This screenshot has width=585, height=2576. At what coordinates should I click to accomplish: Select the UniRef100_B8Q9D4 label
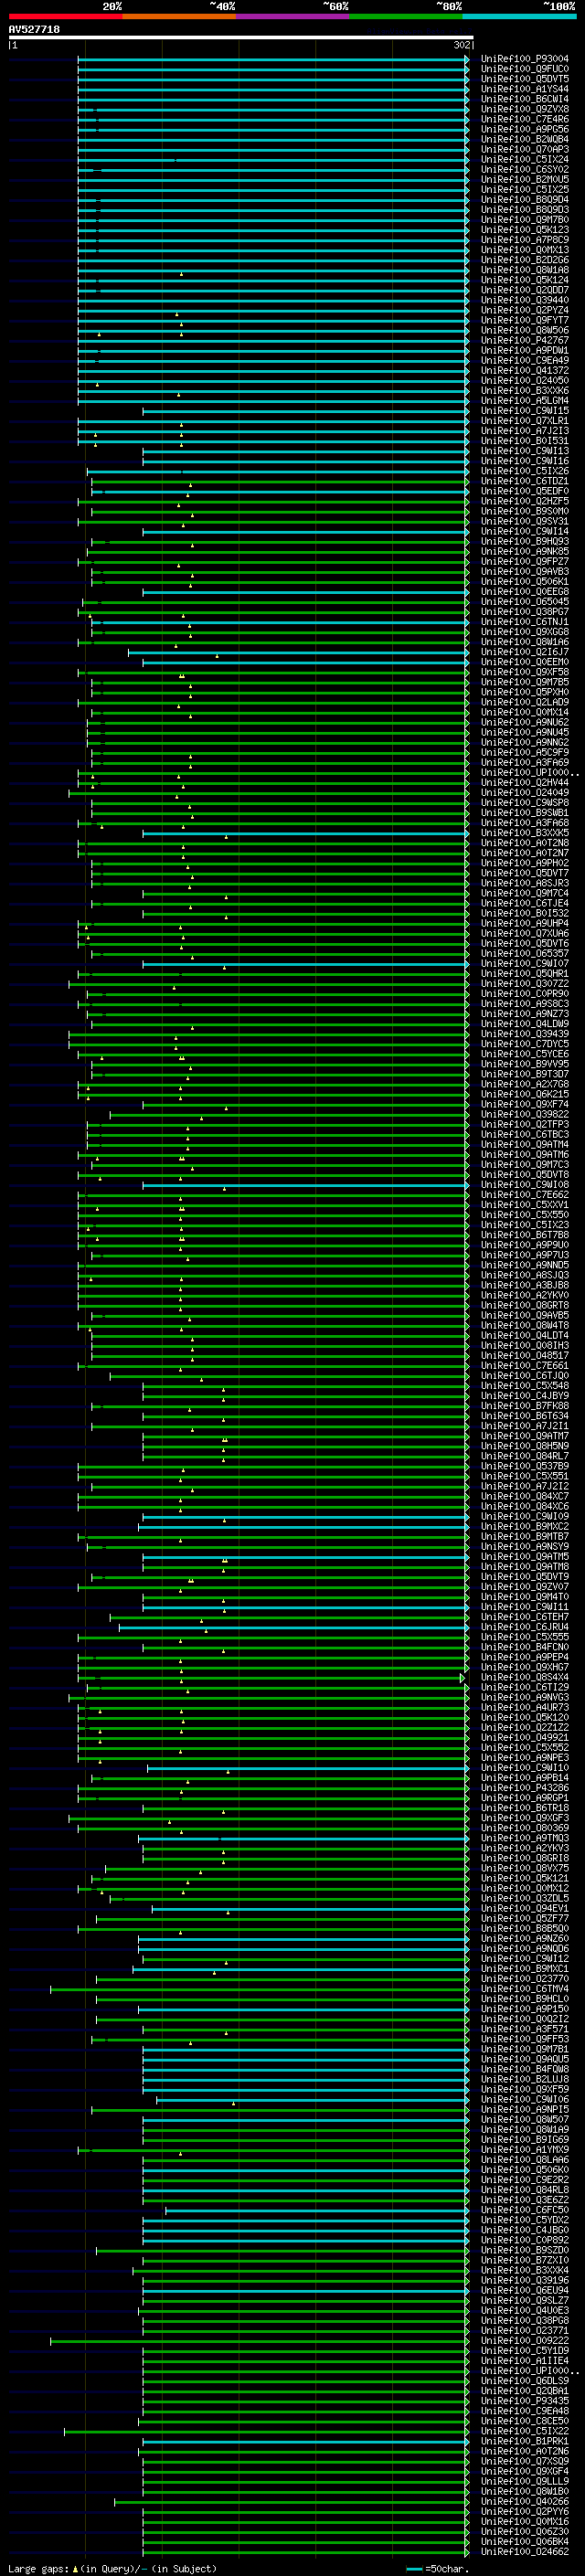pyautogui.click(x=524, y=200)
